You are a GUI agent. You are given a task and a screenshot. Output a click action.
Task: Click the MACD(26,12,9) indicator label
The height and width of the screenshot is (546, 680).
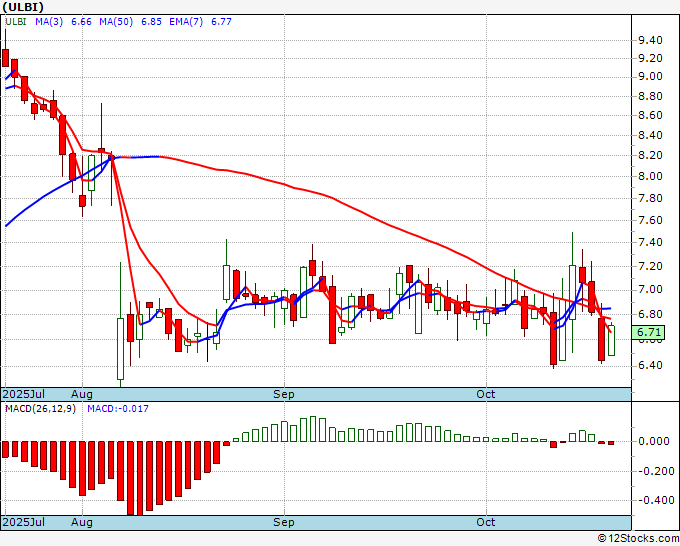[x=40, y=409]
